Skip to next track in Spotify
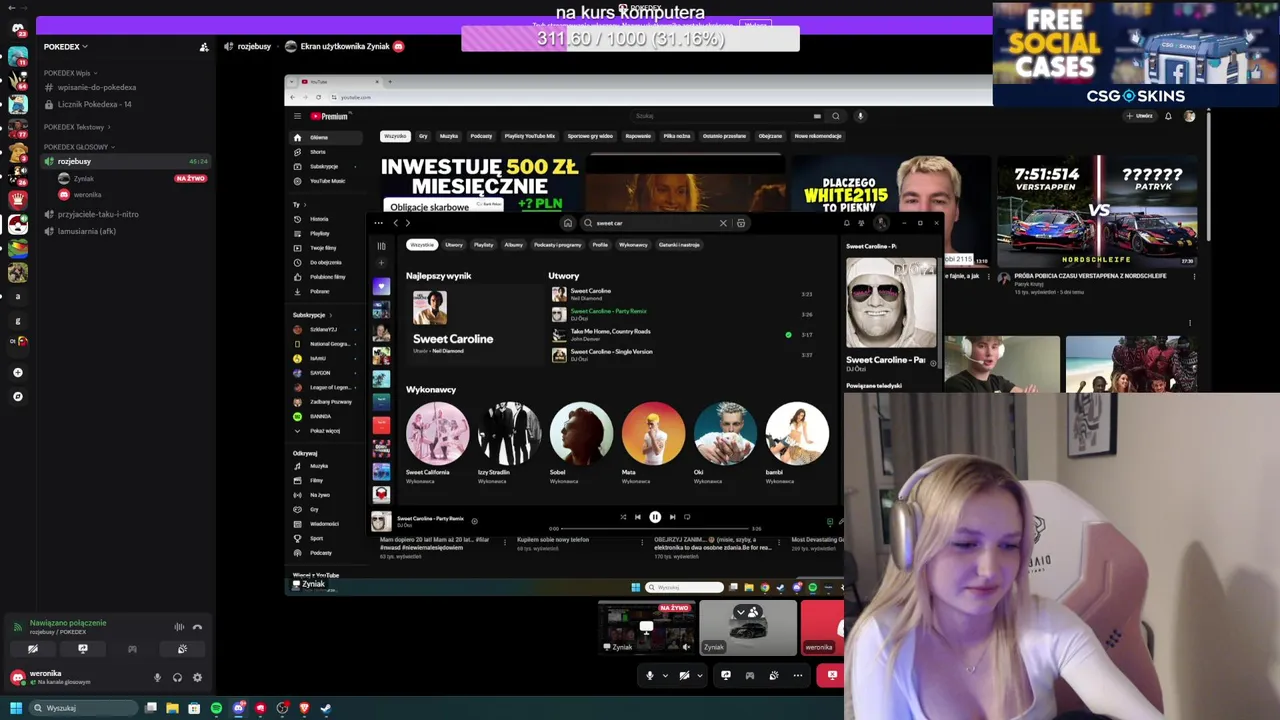The width and height of the screenshot is (1280, 720). pos(672,517)
